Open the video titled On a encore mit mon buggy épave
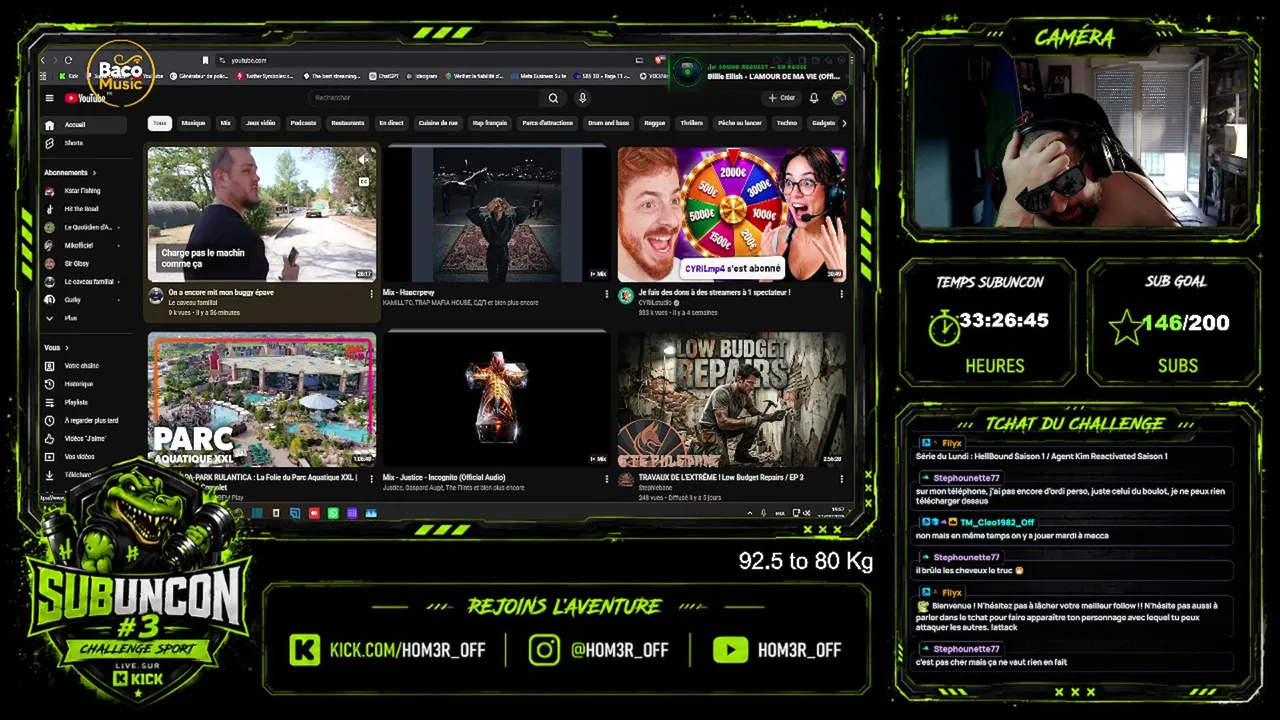The image size is (1280, 720). click(x=221, y=293)
